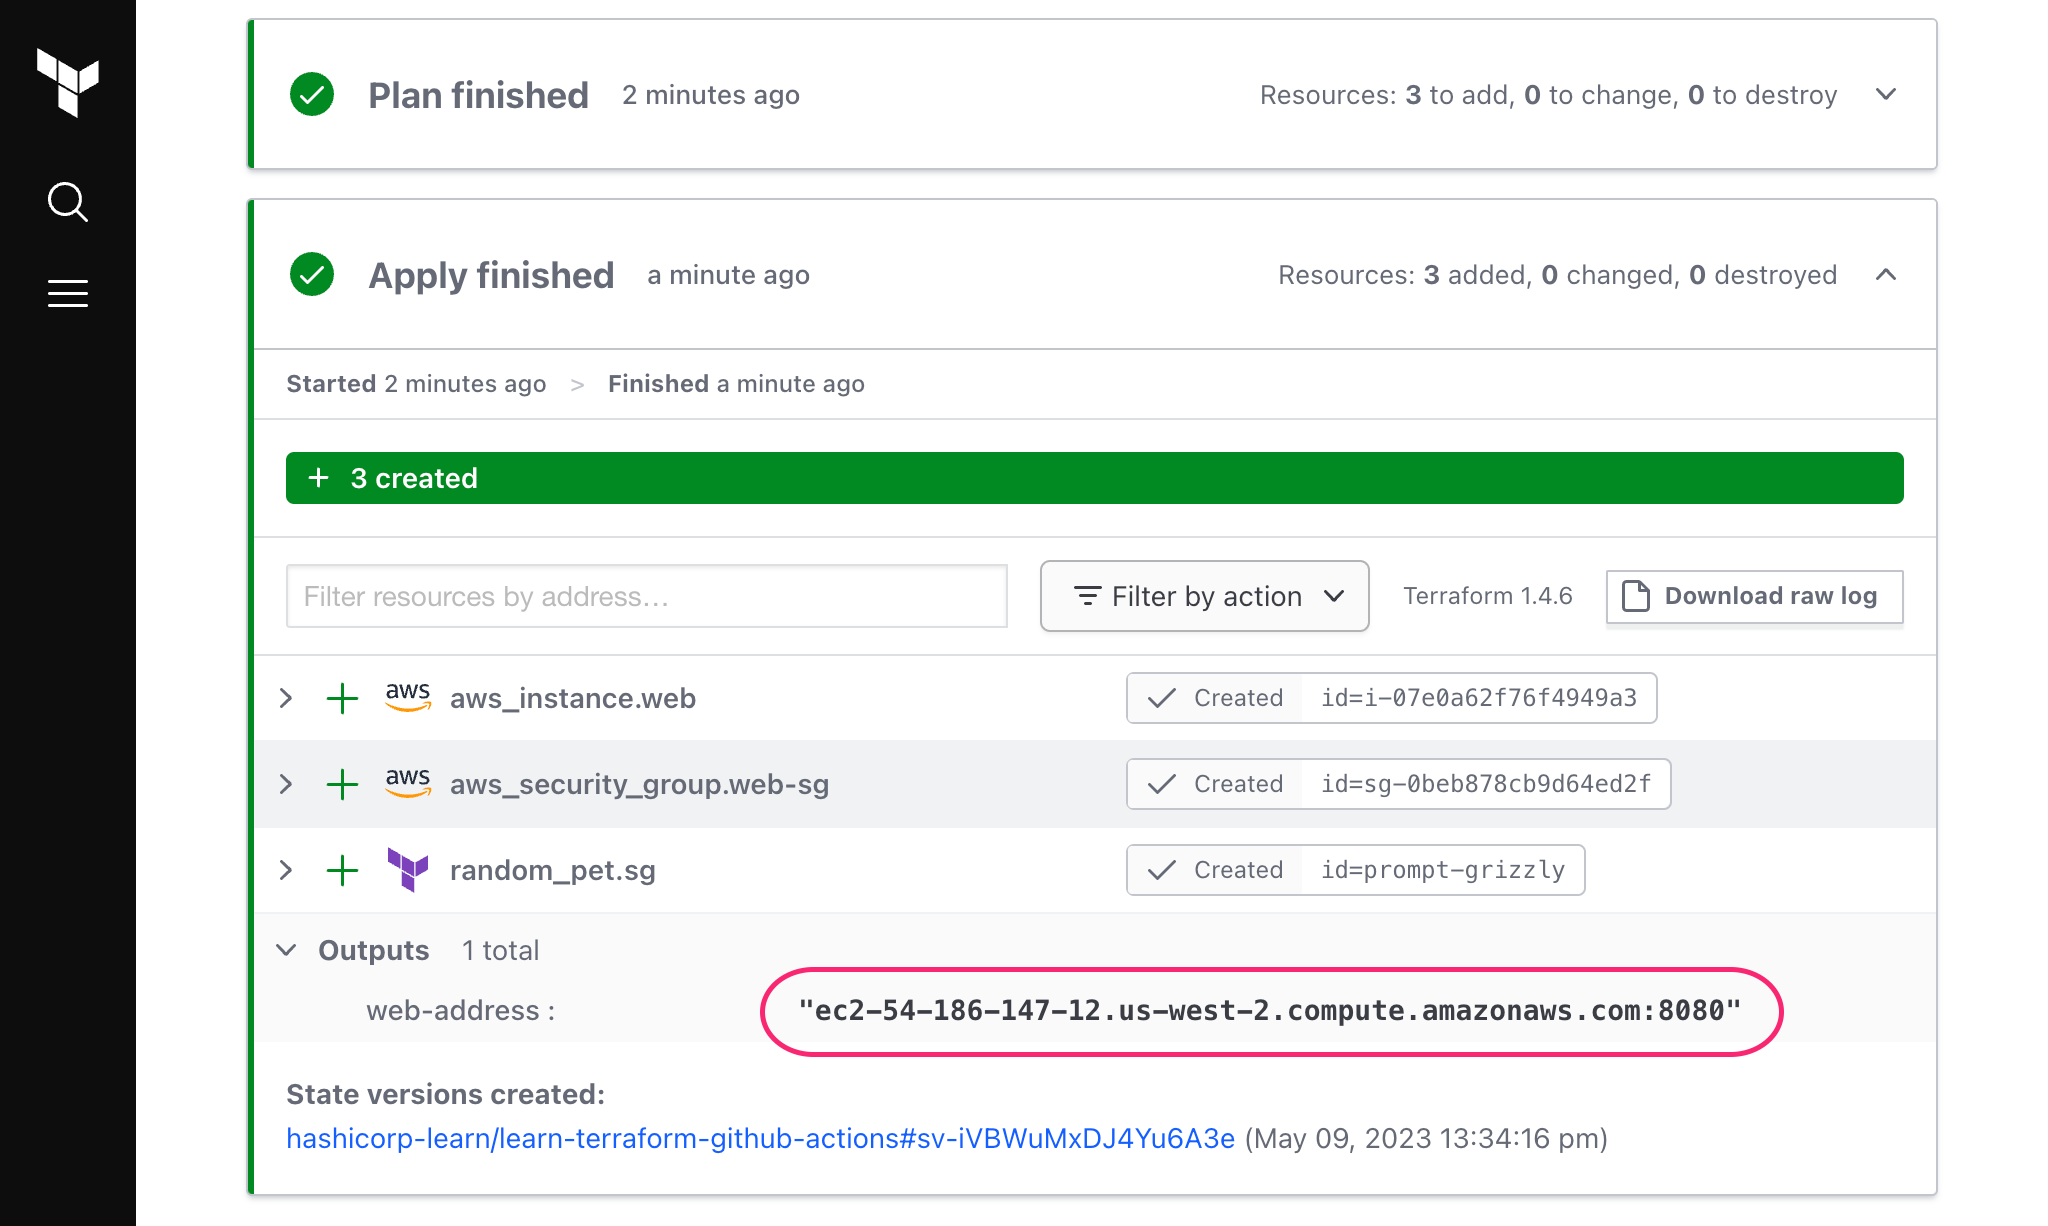Click the AWS icon beside aws_security_group.web-sg
Screen dimensions: 2048x1226
408,783
